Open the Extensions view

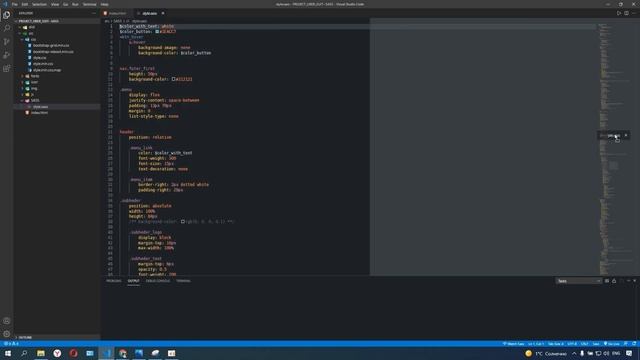click(7, 69)
